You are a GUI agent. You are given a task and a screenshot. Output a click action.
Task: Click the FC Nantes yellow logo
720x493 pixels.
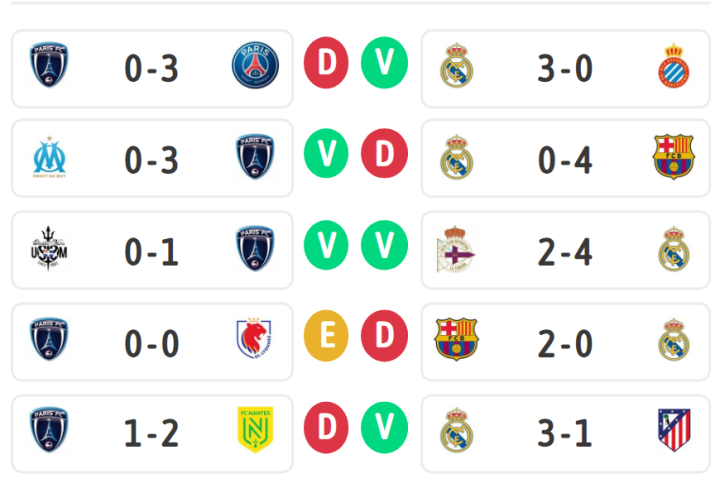click(x=255, y=431)
